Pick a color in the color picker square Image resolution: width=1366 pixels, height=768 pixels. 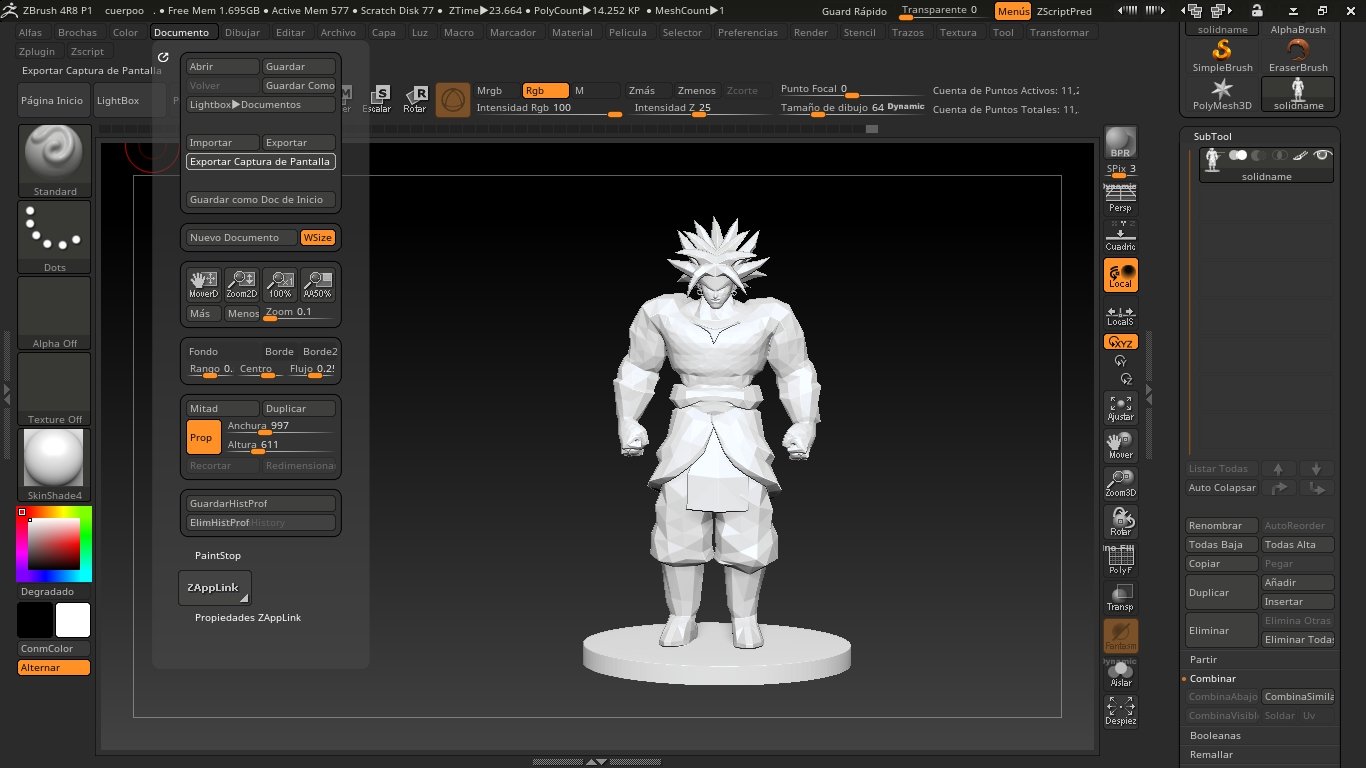click(54, 544)
